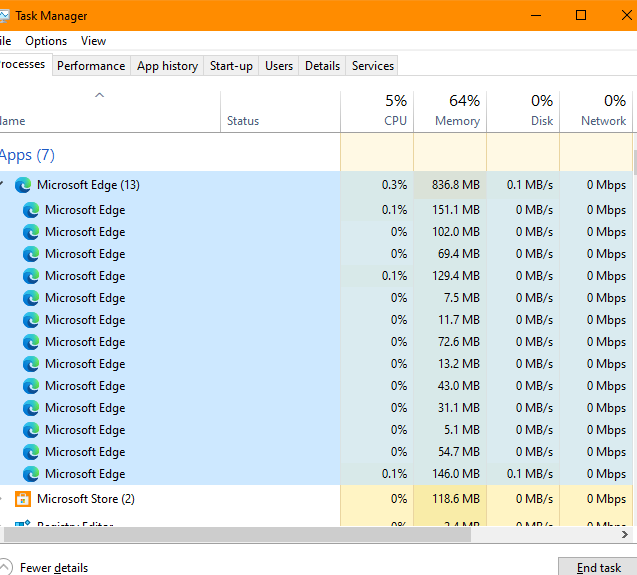Click the 7.5 MB memory value
The height and width of the screenshot is (575, 637).
point(462,298)
